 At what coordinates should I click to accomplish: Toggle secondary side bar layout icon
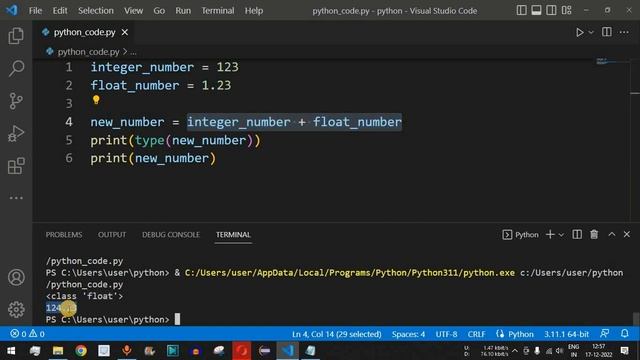point(551,10)
